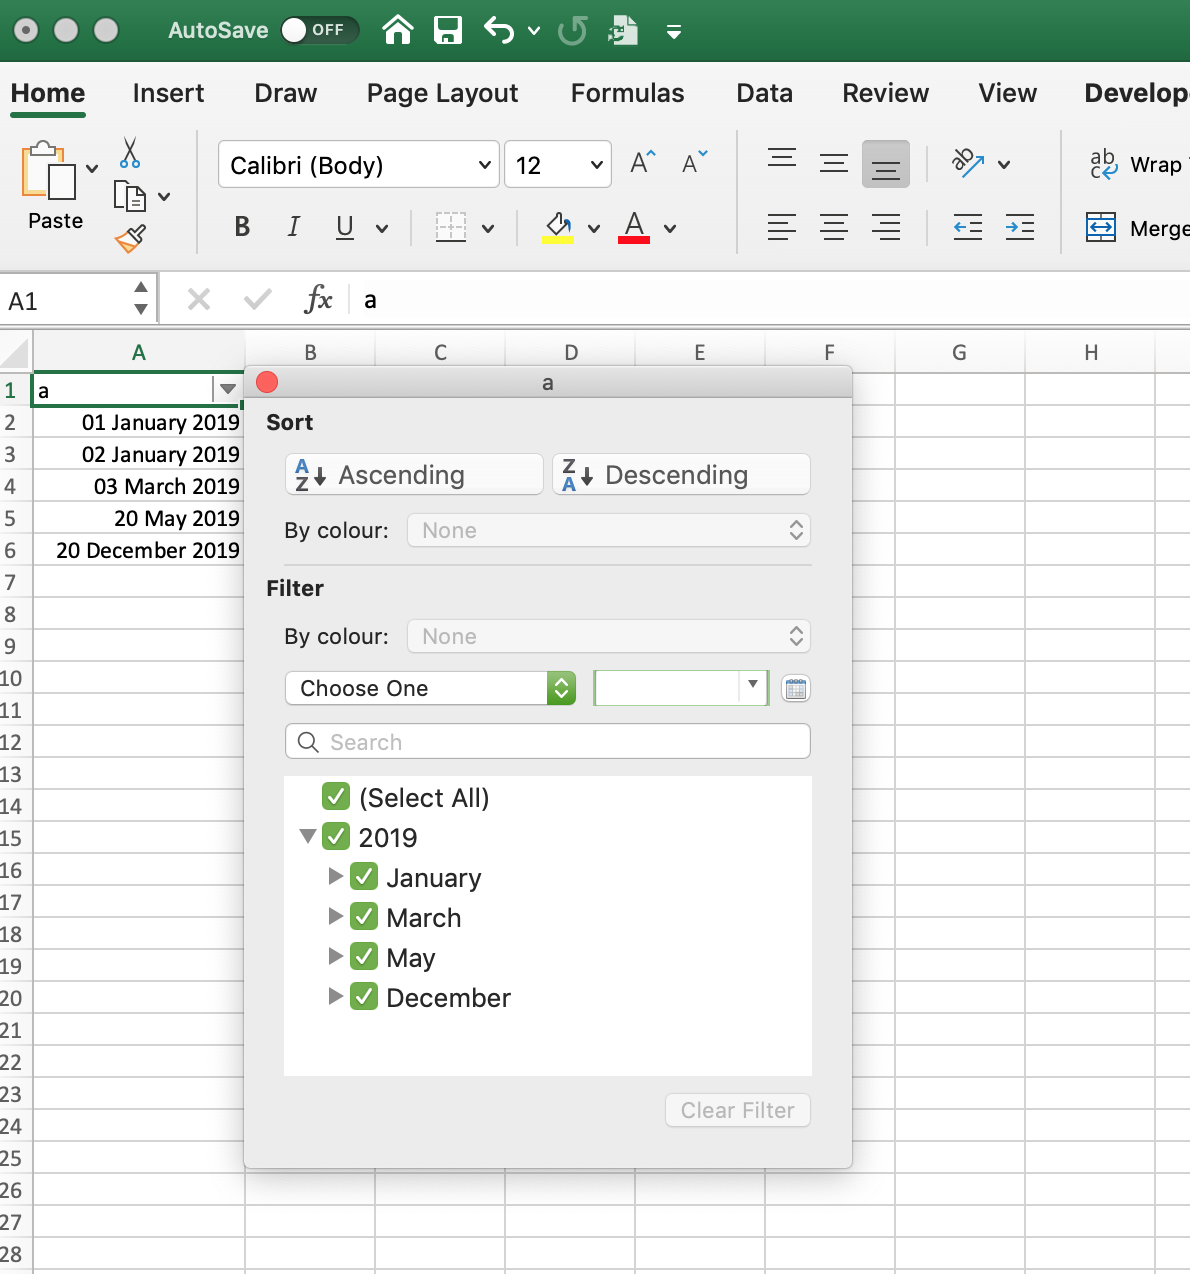Toggle italic formatting
1190x1274 pixels.
(x=293, y=227)
